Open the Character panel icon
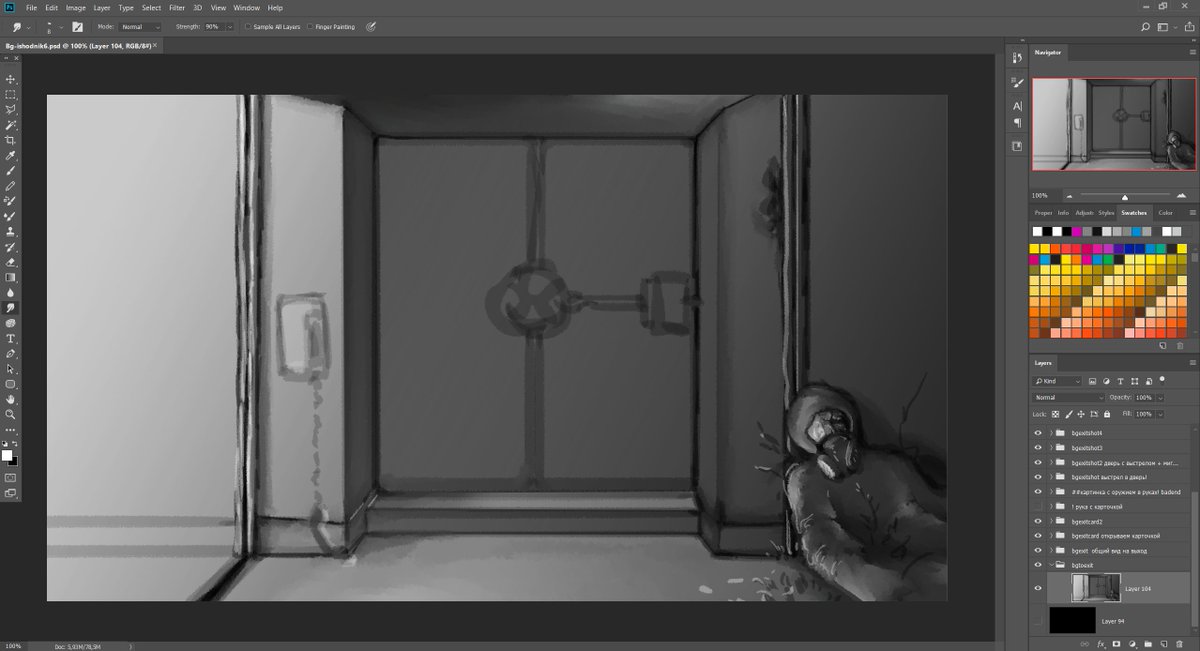This screenshot has height=651, width=1200. click(x=1017, y=105)
